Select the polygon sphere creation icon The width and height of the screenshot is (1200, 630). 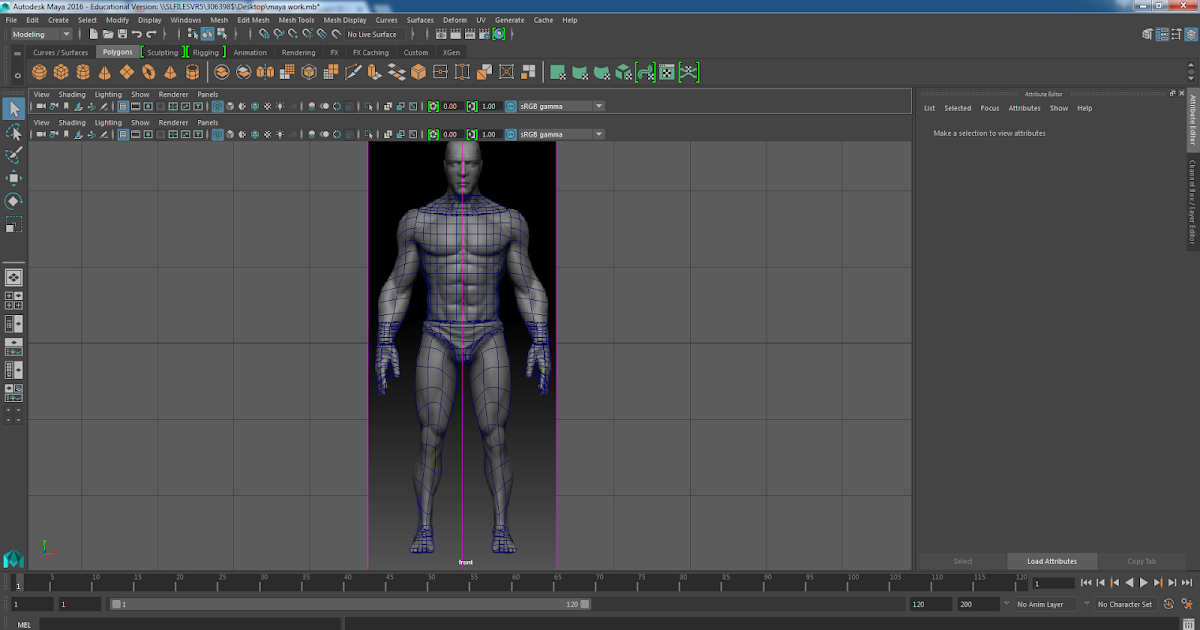click(38, 71)
